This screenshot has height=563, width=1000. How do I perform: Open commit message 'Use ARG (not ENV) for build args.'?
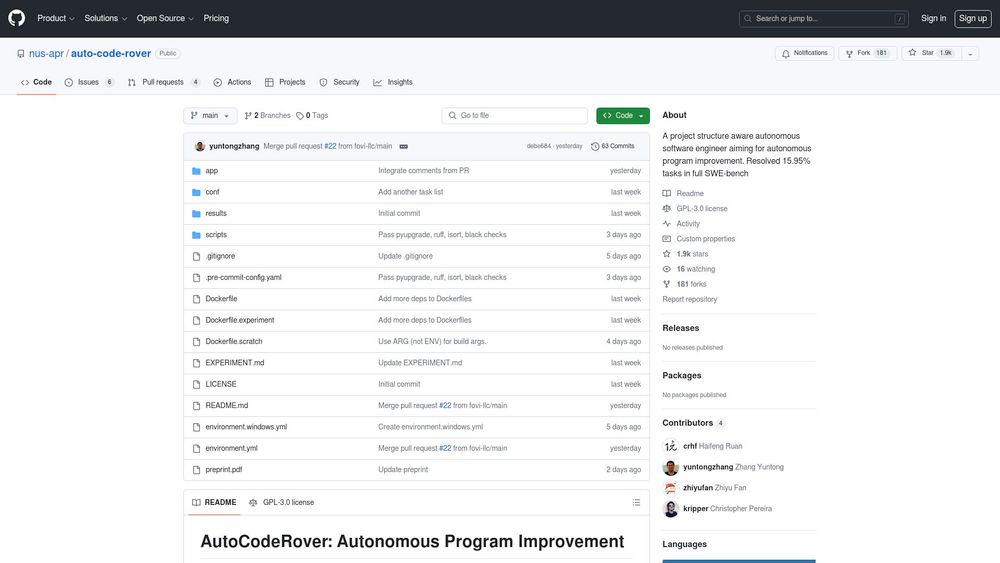coord(432,342)
